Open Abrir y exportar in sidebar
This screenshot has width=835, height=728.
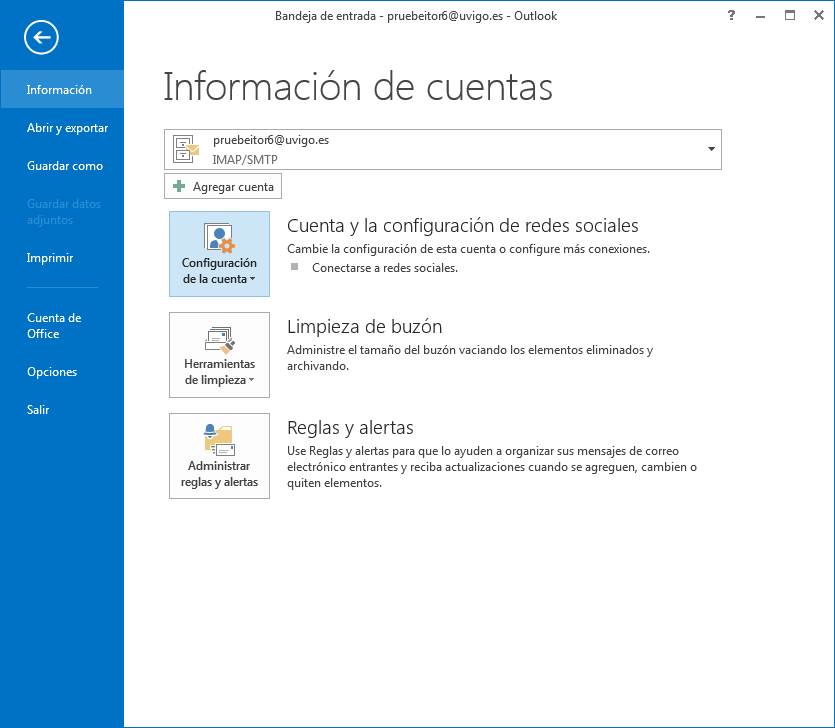pos(67,128)
